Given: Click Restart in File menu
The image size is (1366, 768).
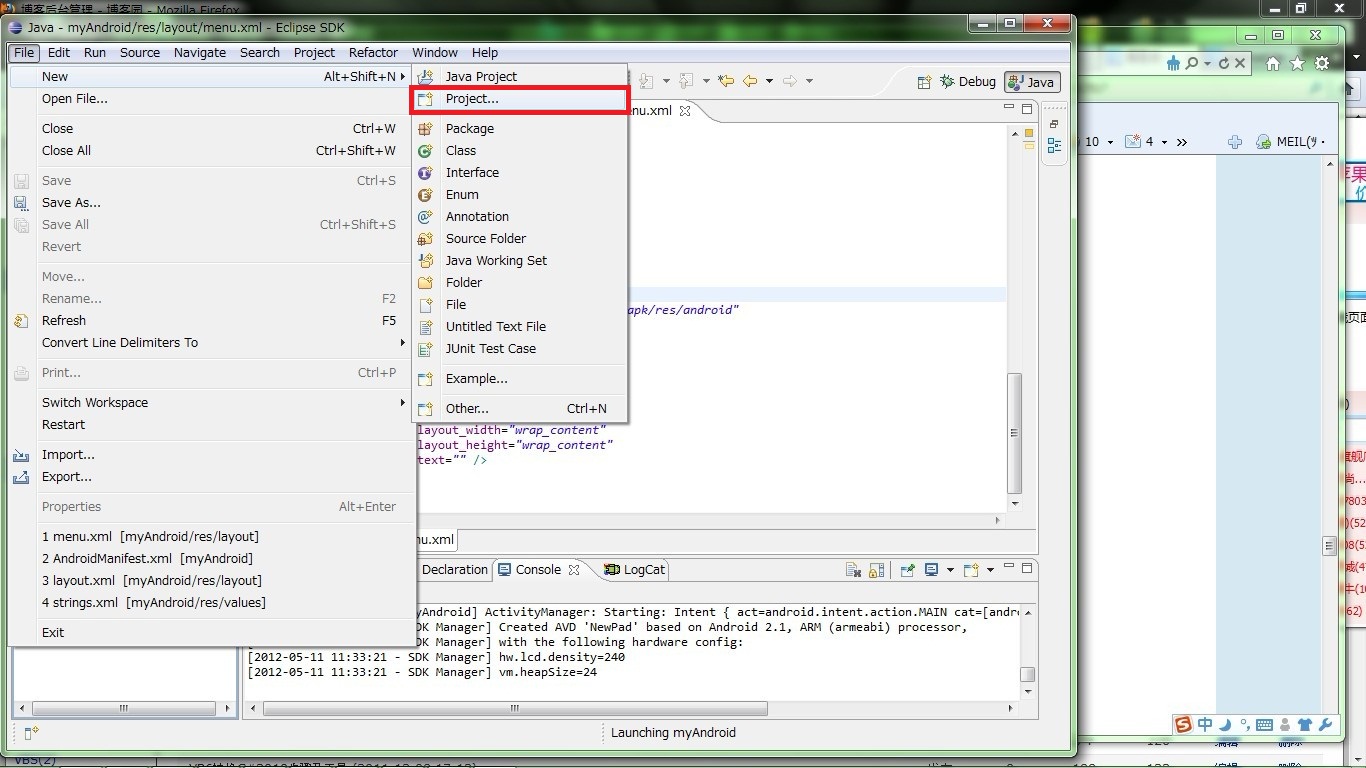Looking at the screenshot, I should tap(211, 424).
